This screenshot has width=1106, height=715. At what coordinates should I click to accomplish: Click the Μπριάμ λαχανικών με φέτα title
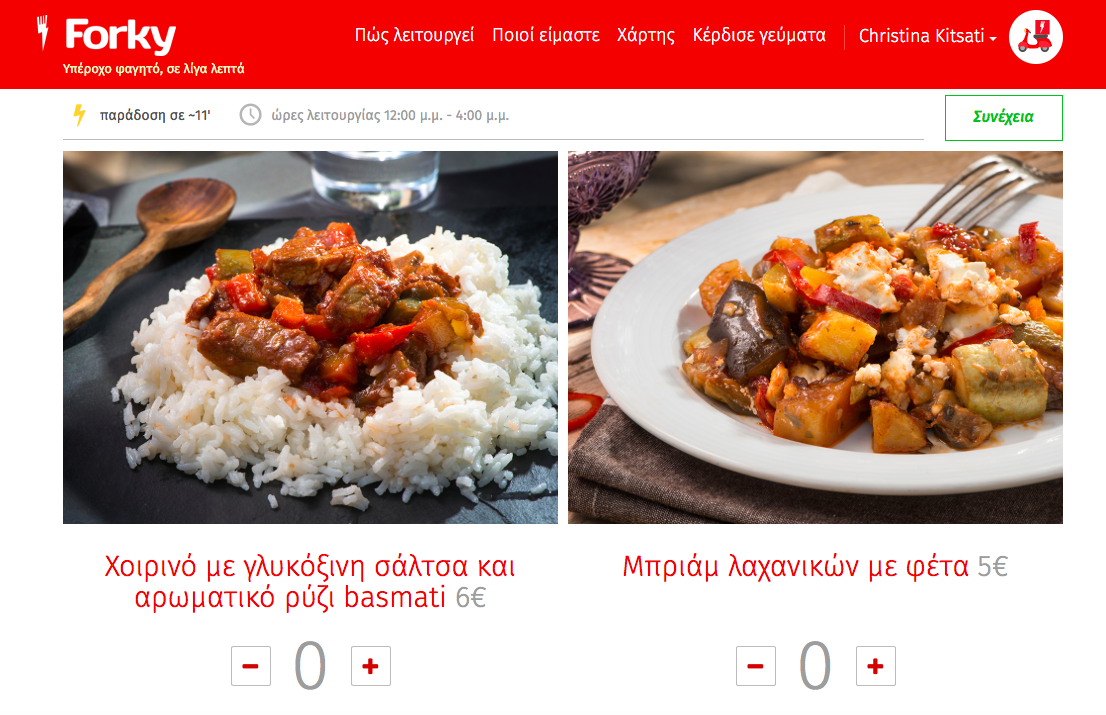point(796,566)
